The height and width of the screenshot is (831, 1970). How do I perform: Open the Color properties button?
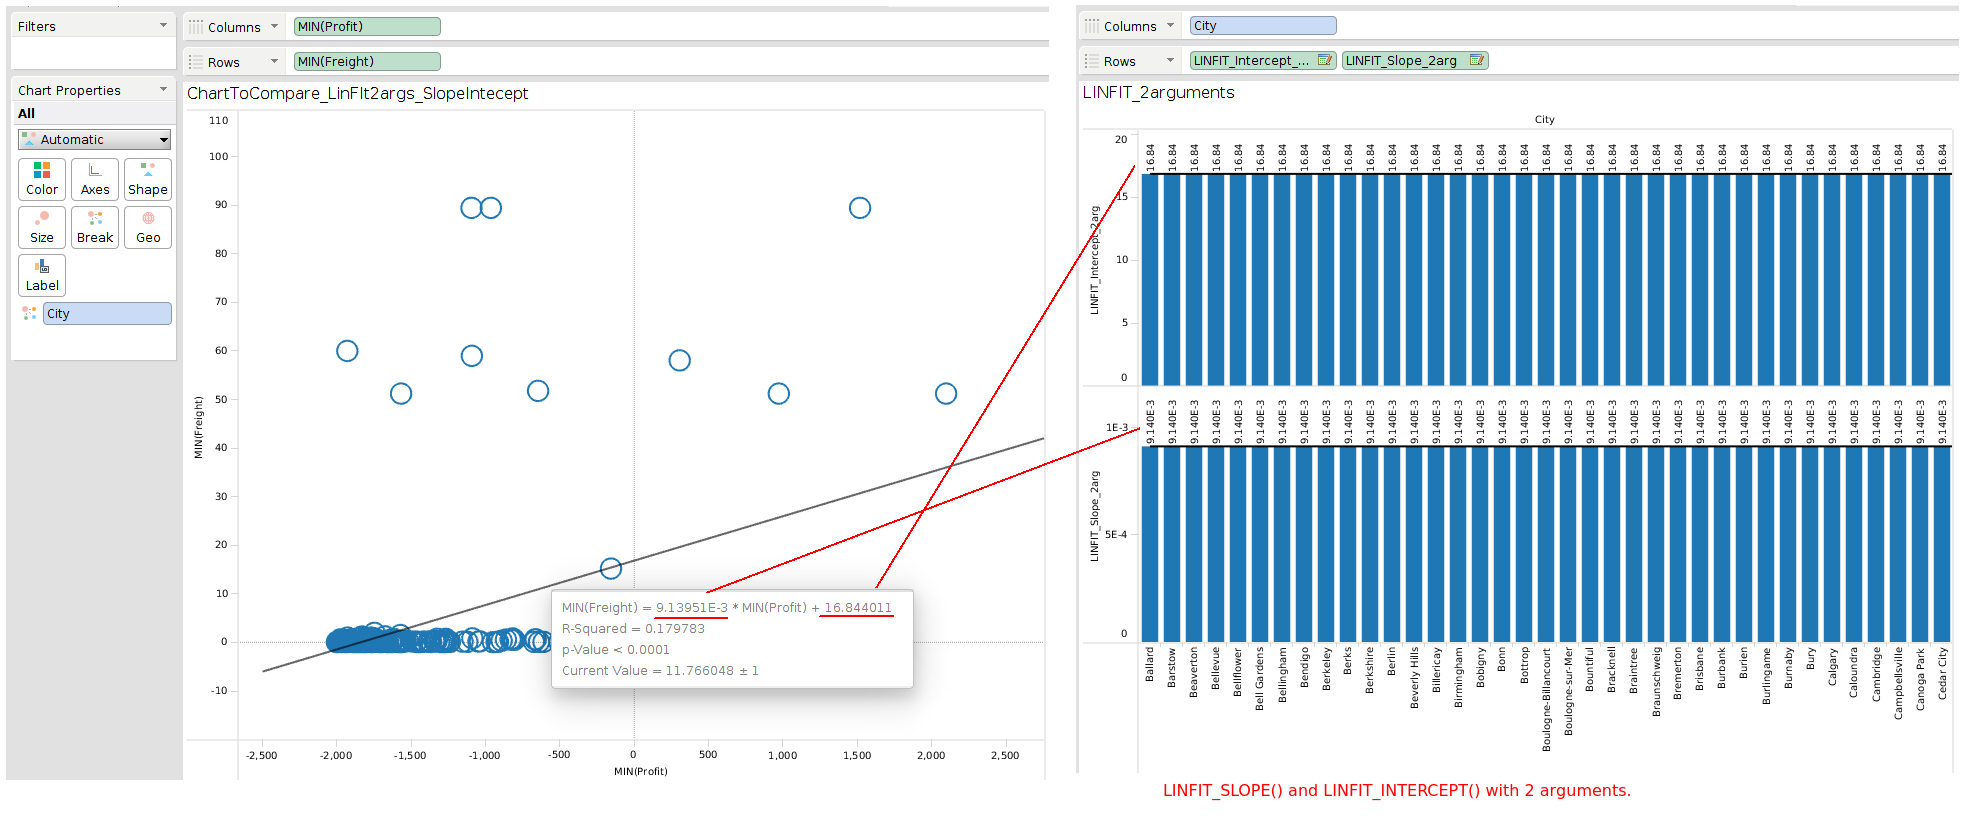point(42,179)
